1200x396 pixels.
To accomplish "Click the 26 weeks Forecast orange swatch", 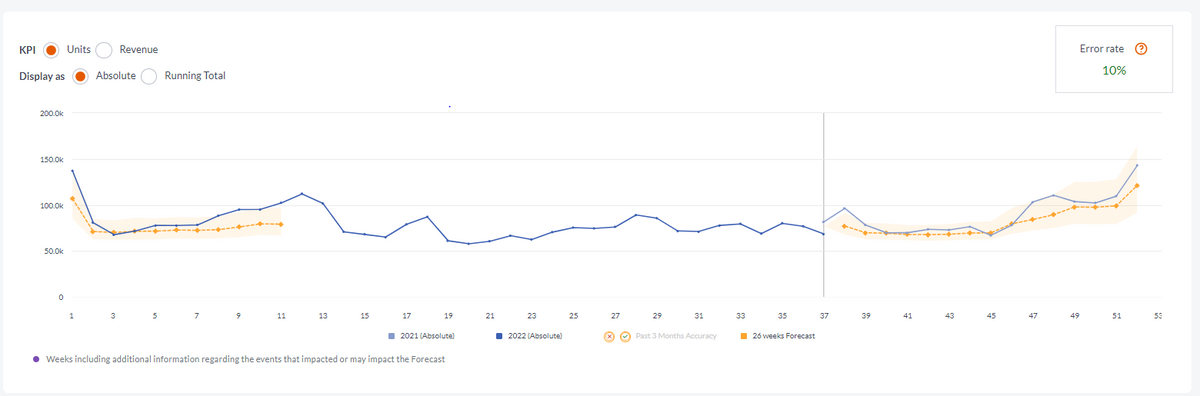I will click(x=744, y=335).
